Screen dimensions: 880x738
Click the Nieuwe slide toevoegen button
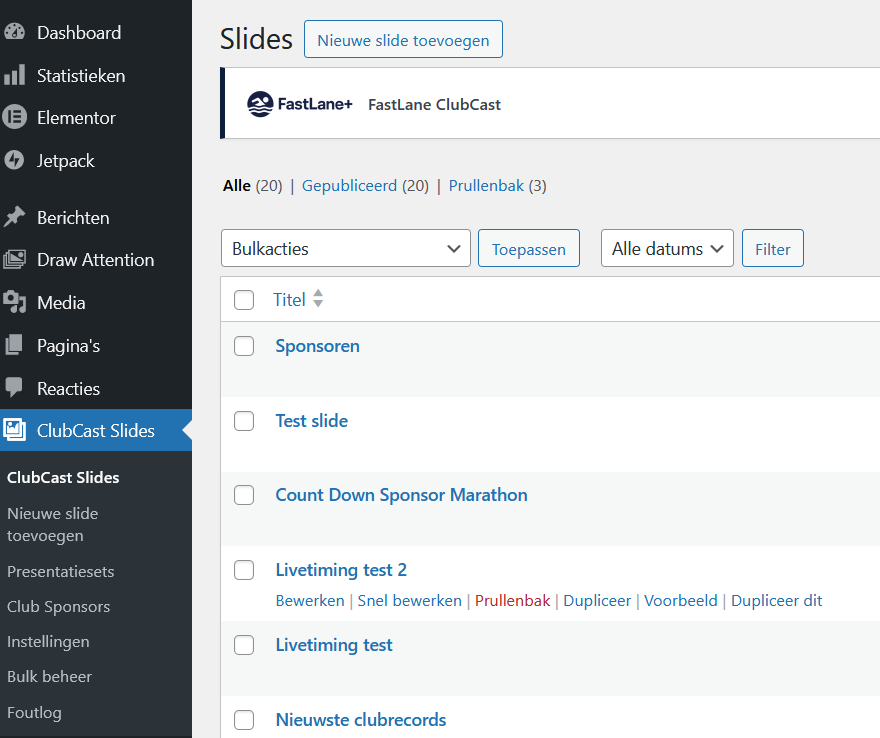tap(403, 40)
